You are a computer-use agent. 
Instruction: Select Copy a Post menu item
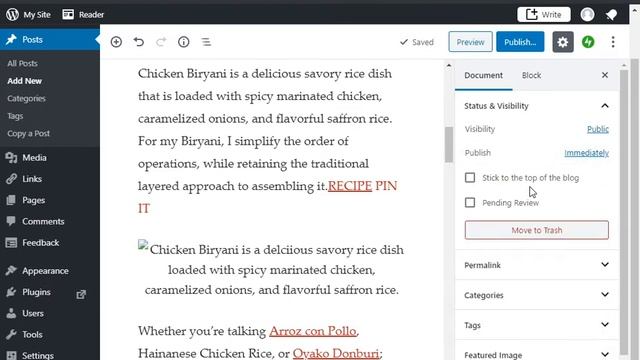pos(29,133)
